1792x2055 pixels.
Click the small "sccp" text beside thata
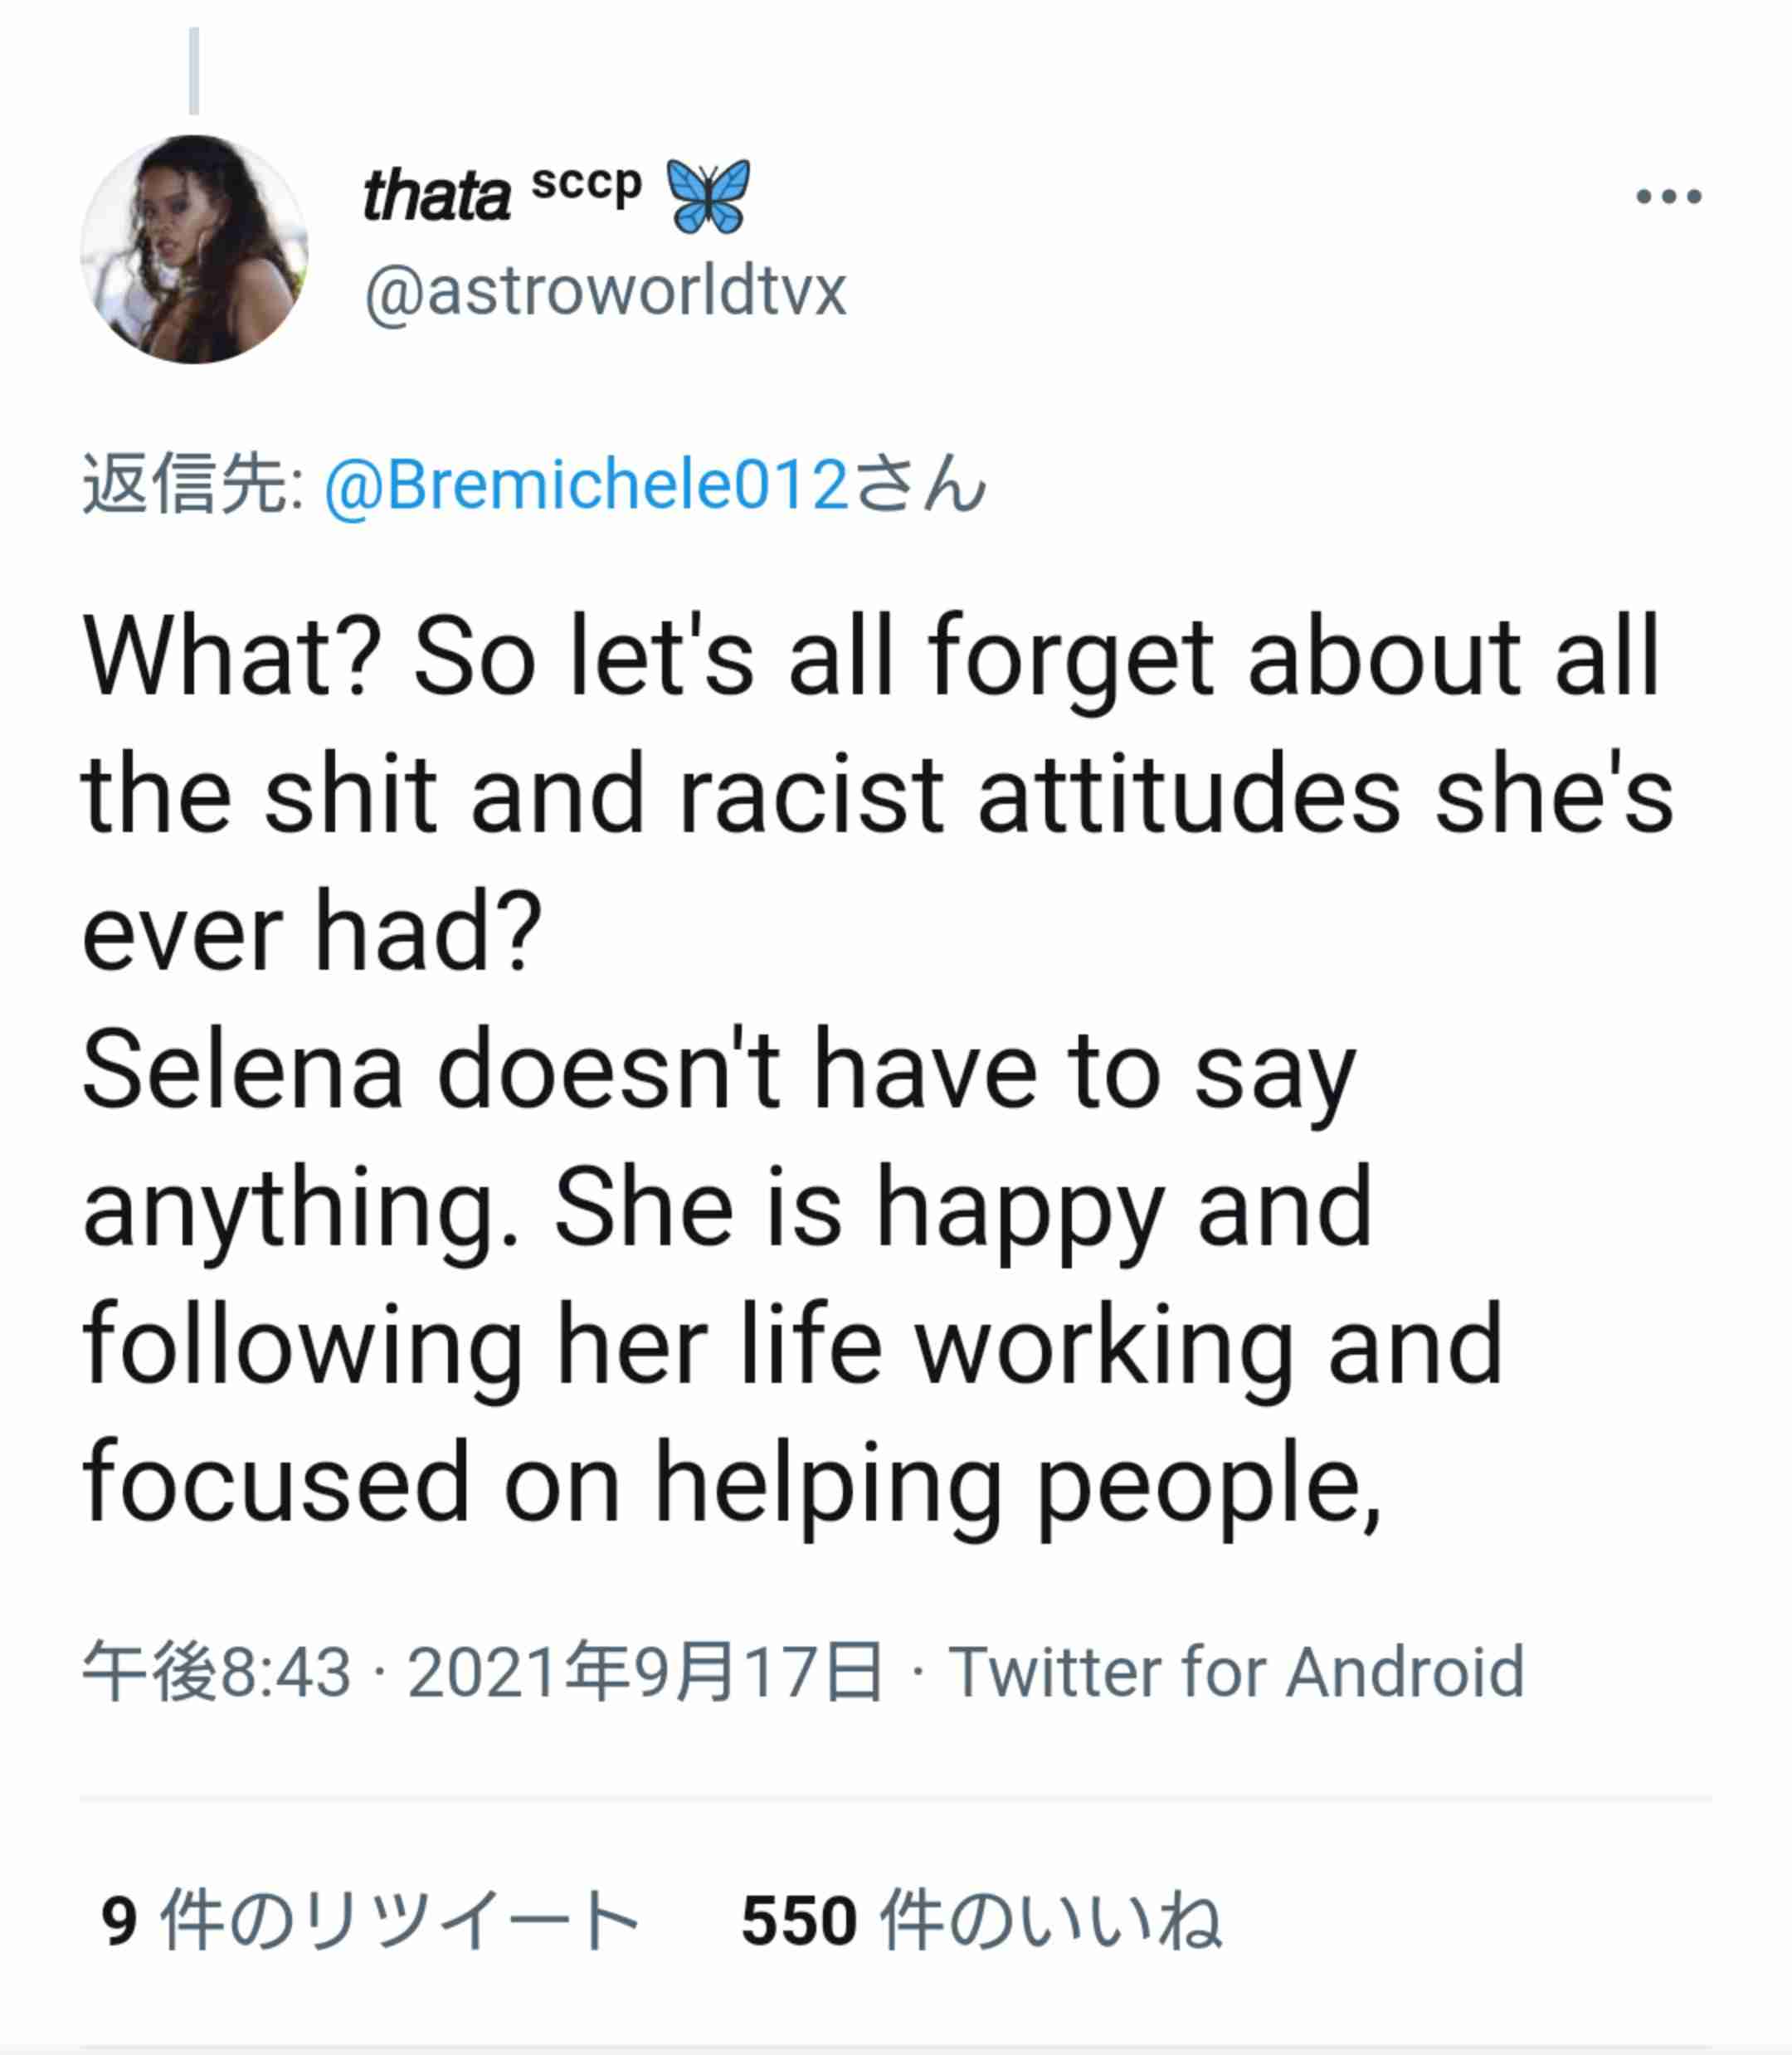[586, 184]
